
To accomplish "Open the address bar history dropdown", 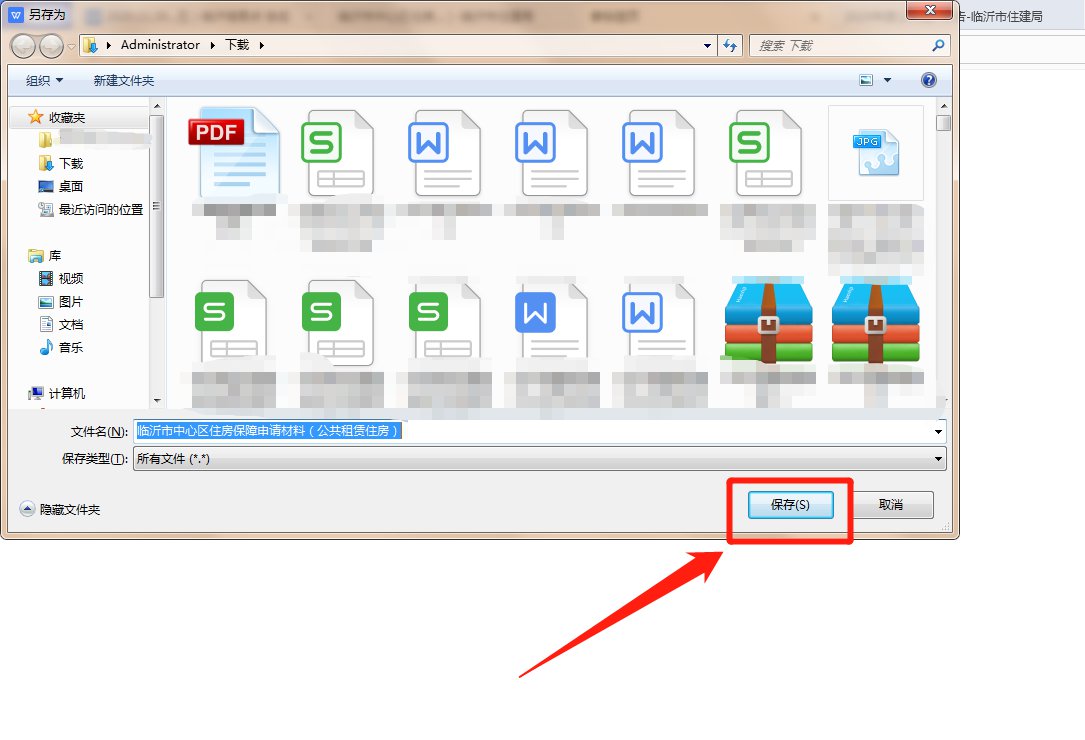I will pyautogui.click(x=707, y=46).
